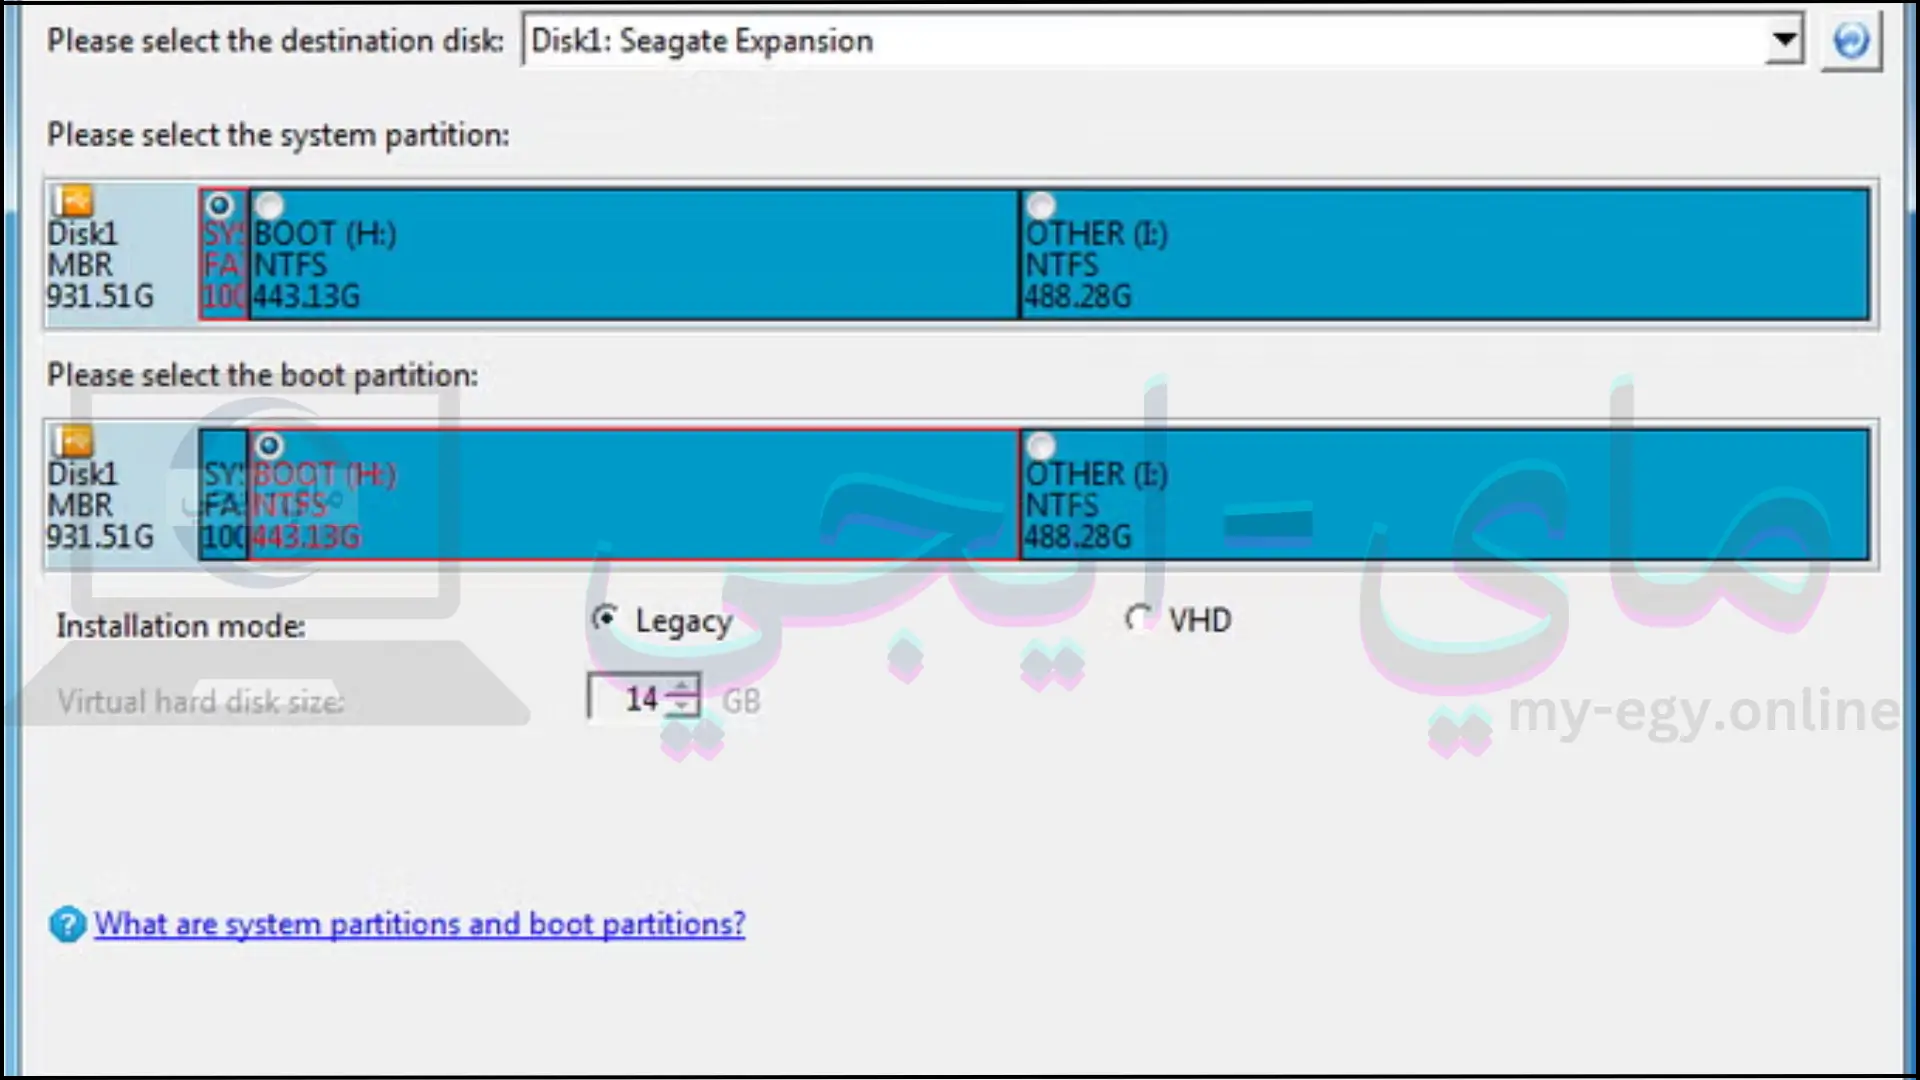Click the Disk1 icon in boot partition row
Viewport: 1920px width, 1080px height.
point(73,441)
